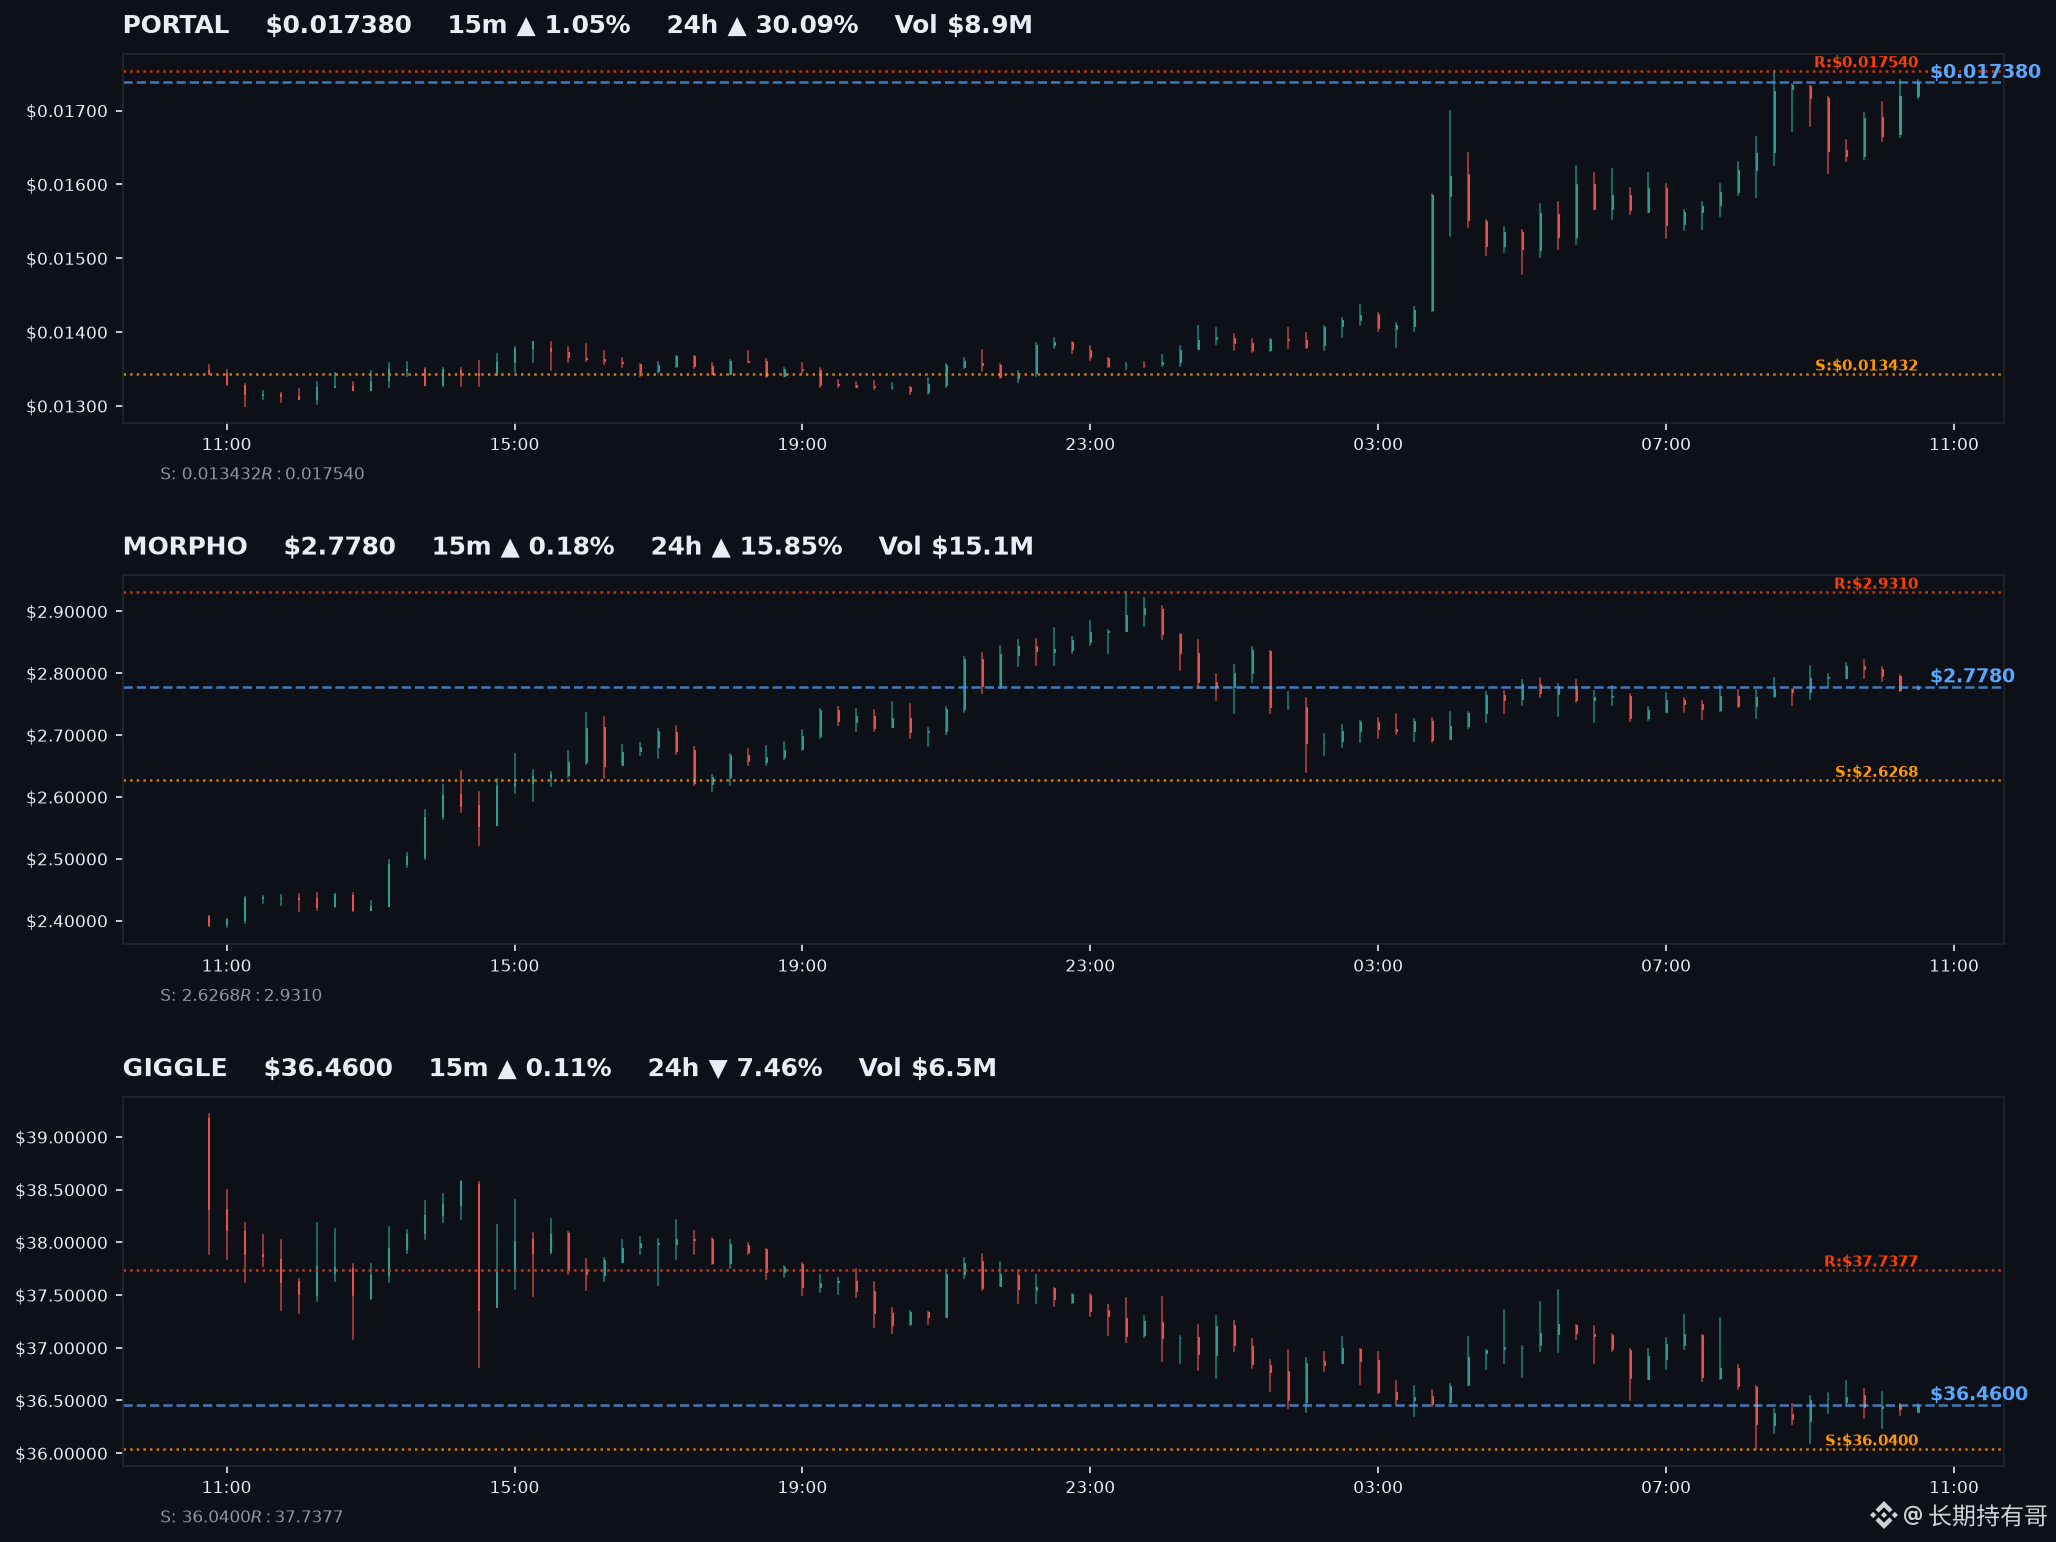
Task: Select the $2.60000 y-axis tick label
Action: pos(67,798)
